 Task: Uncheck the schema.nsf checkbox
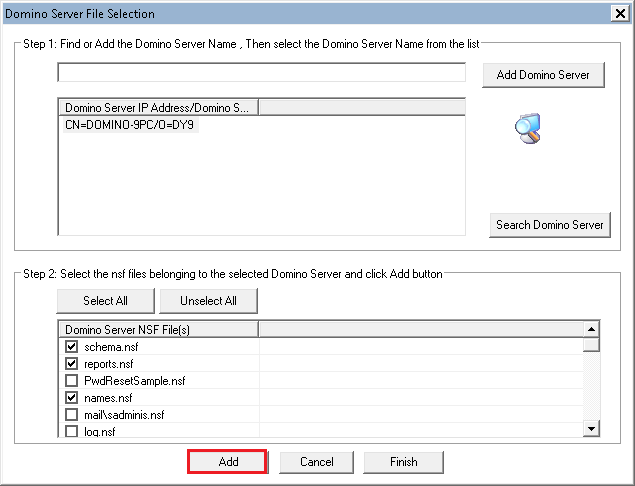pyautogui.click(x=72, y=347)
